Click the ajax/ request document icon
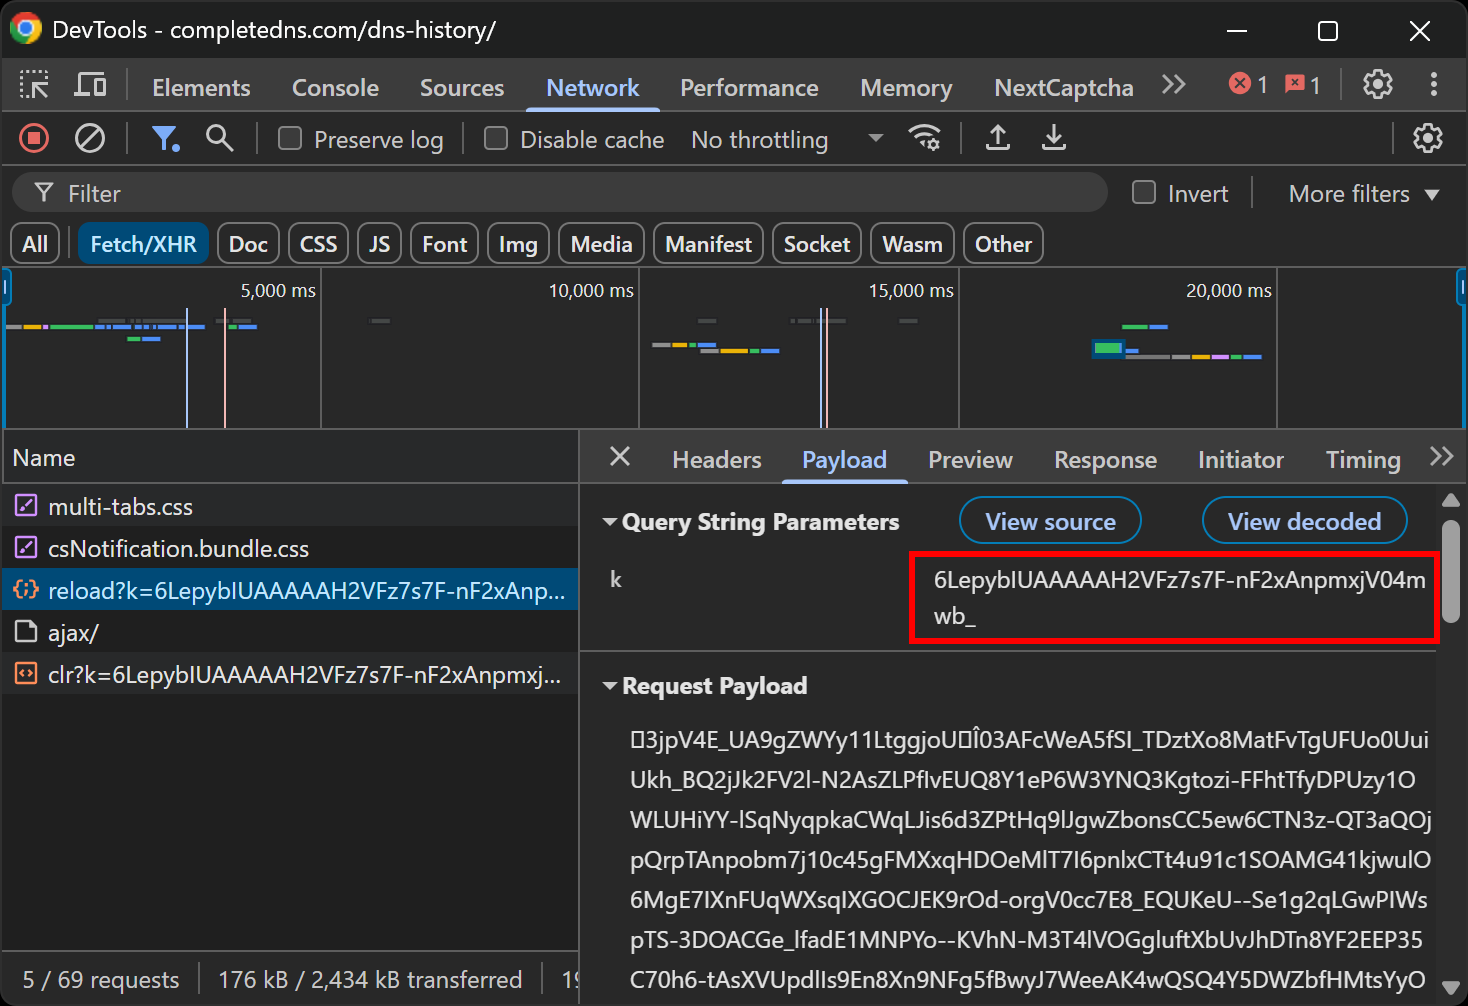 click(x=26, y=632)
